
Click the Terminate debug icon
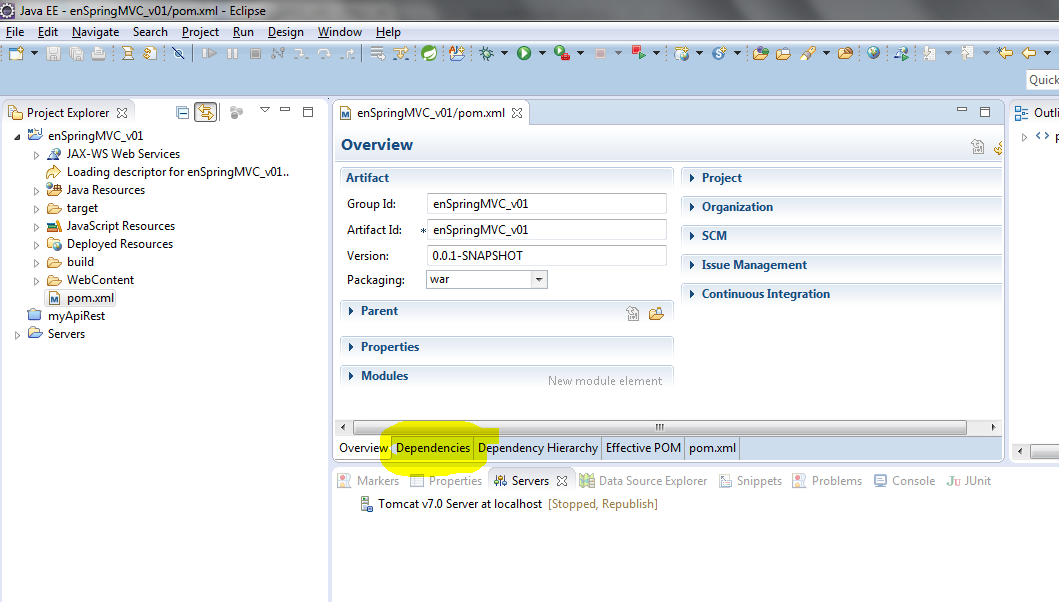(255, 53)
